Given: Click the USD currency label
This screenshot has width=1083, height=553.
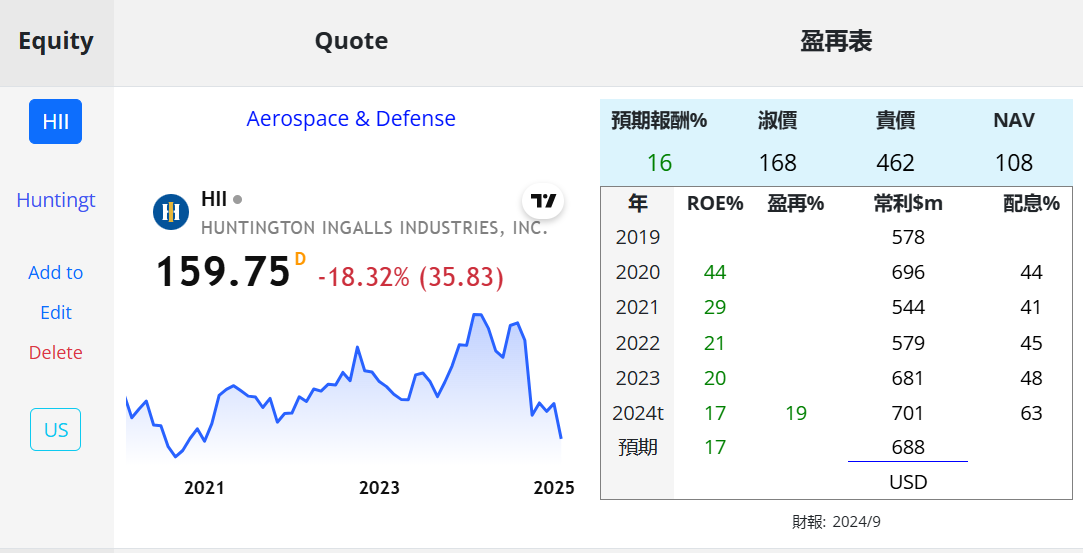Looking at the screenshot, I should 908,482.
